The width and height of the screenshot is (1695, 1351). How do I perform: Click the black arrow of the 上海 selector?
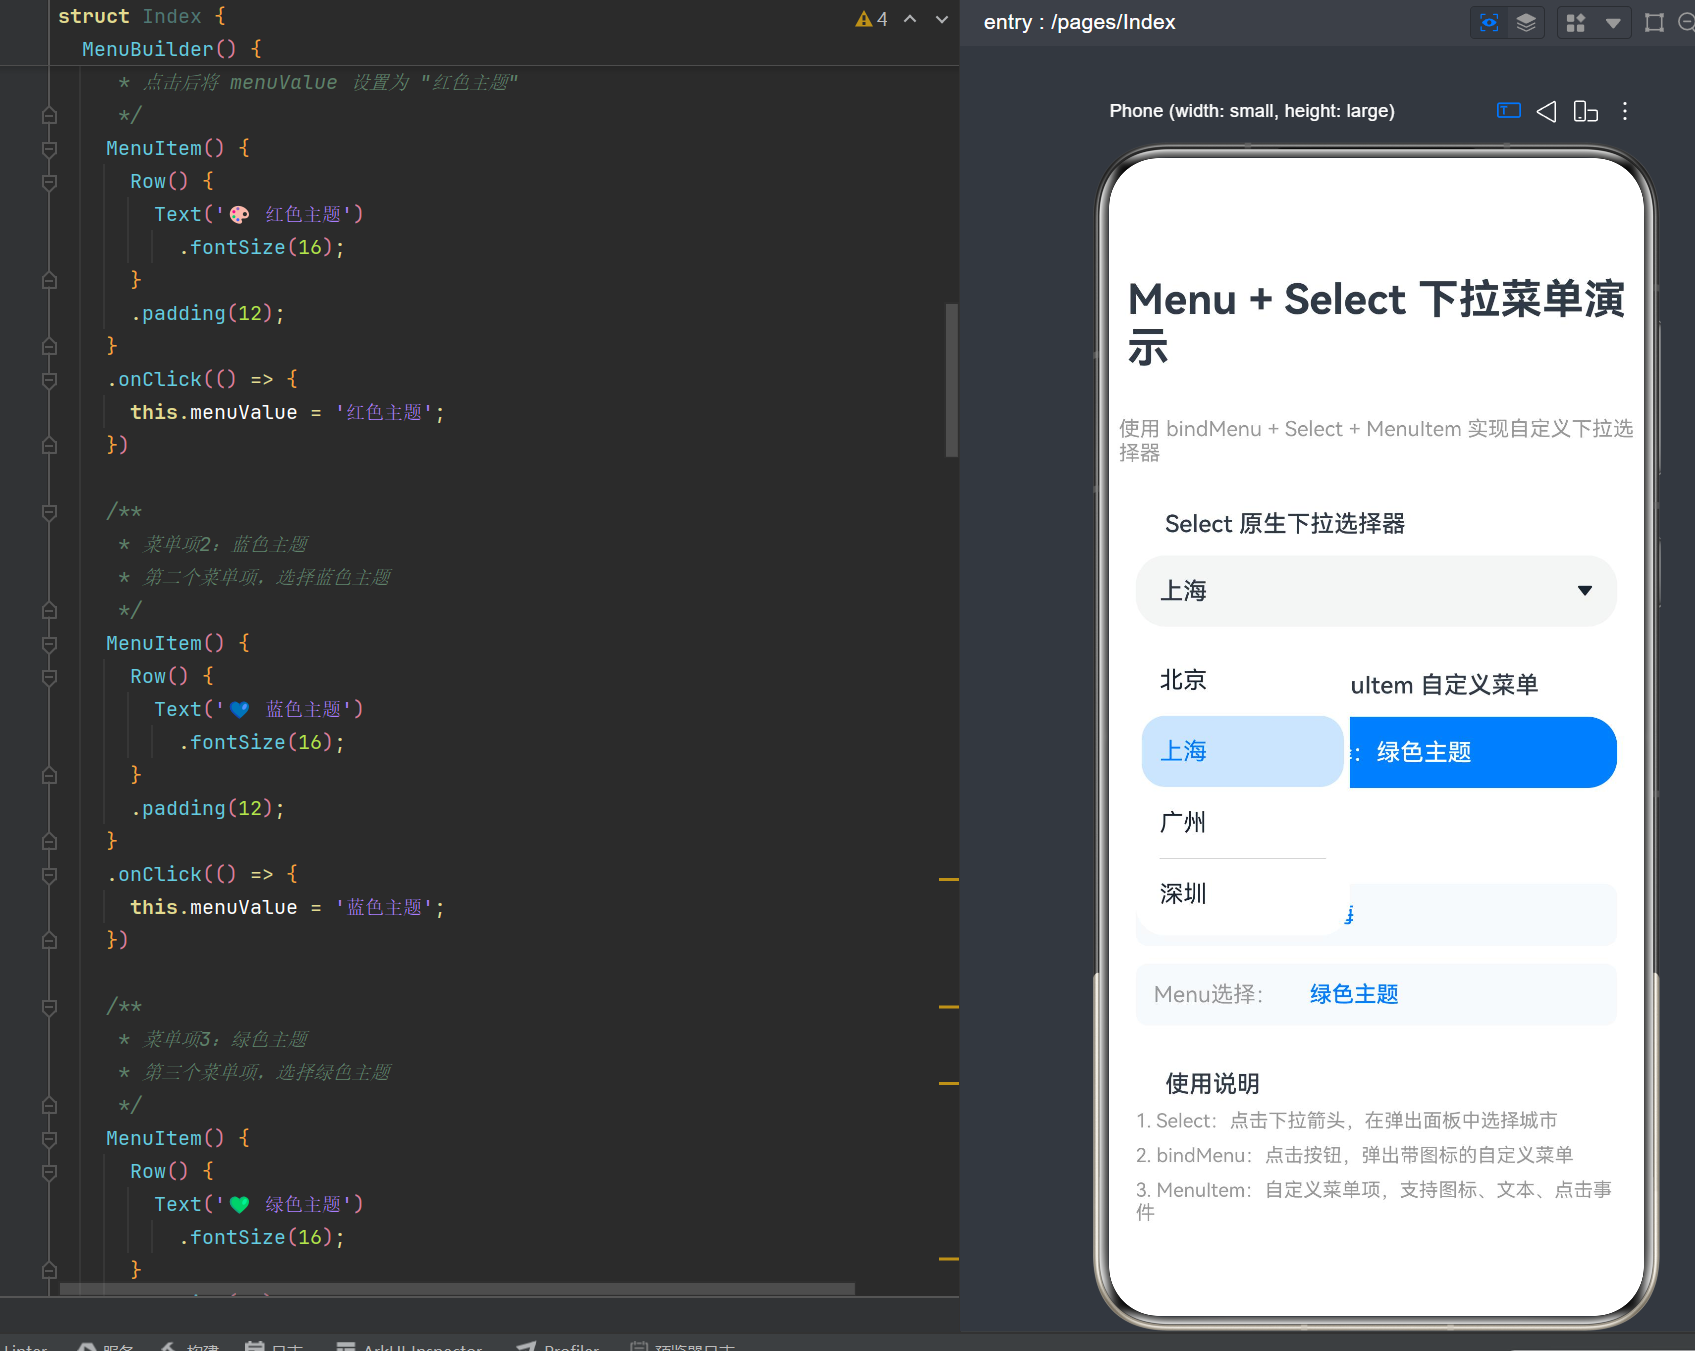tap(1585, 591)
